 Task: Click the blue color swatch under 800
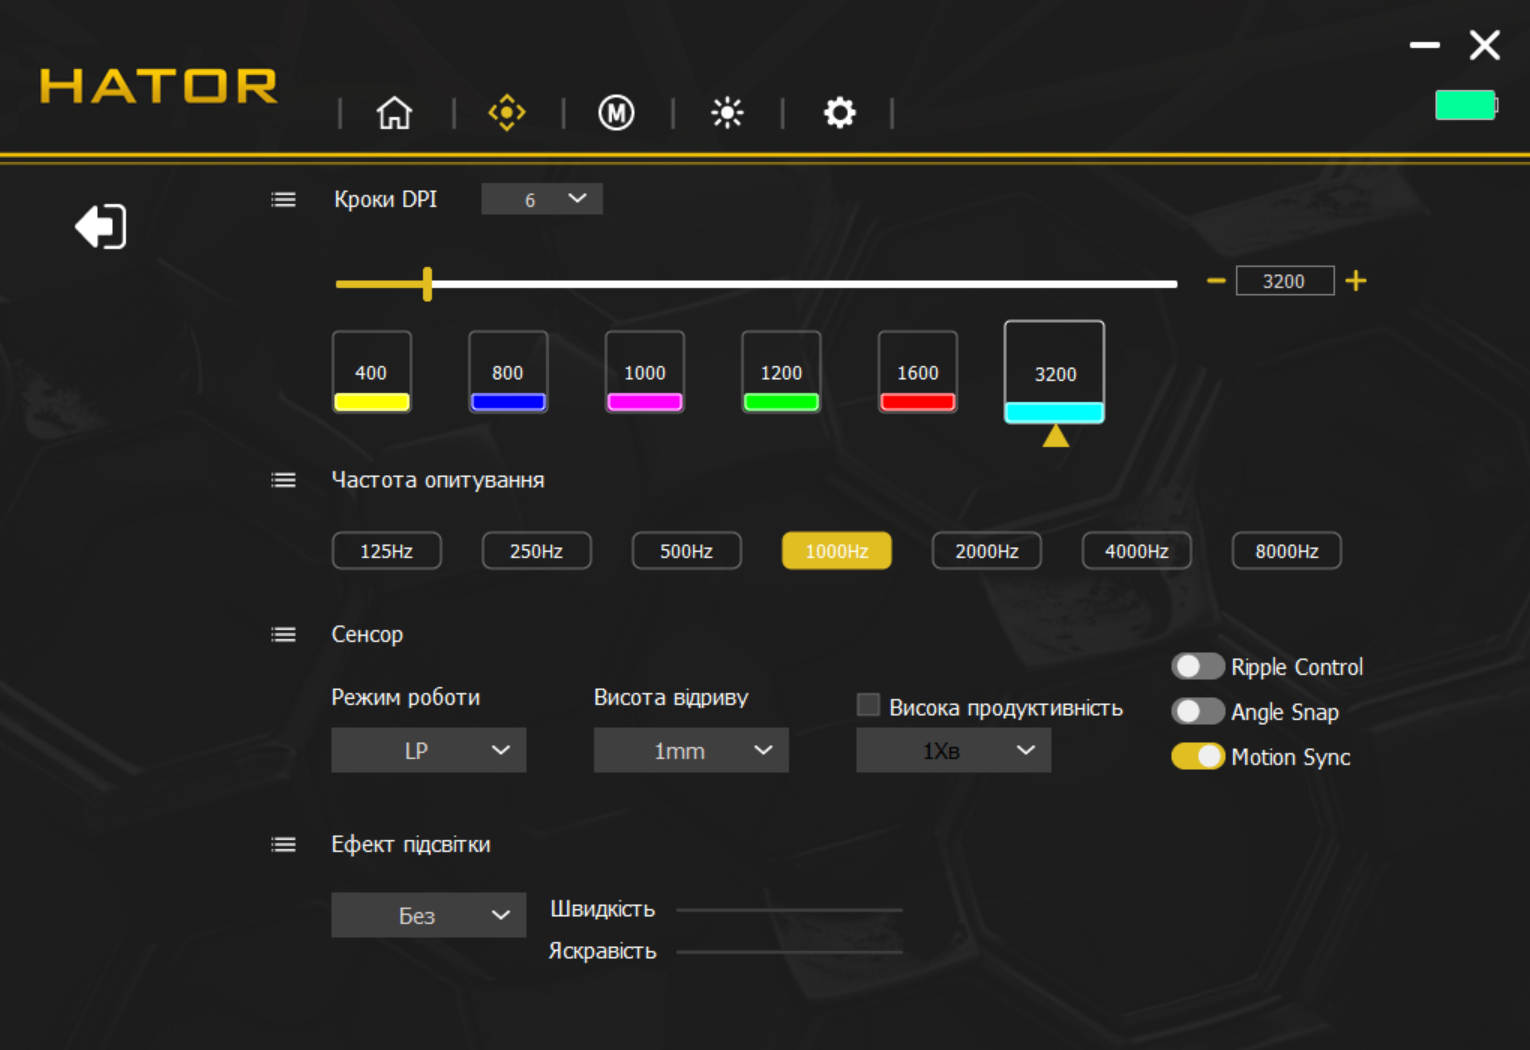(x=508, y=402)
